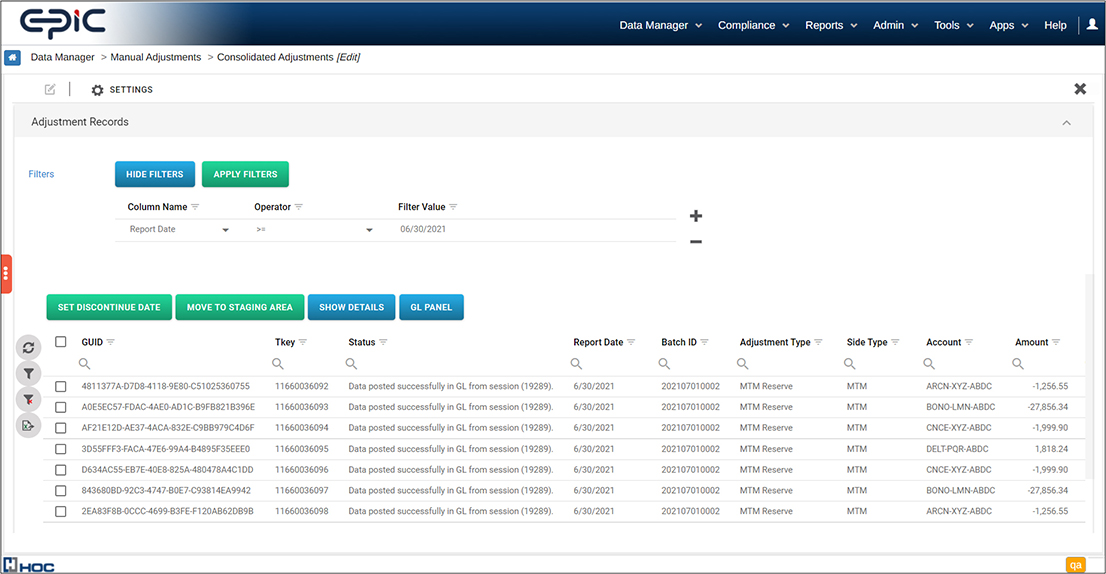This screenshot has width=1106, height=574.
Task: Open the Compliance menu
Action: (753, 25)
